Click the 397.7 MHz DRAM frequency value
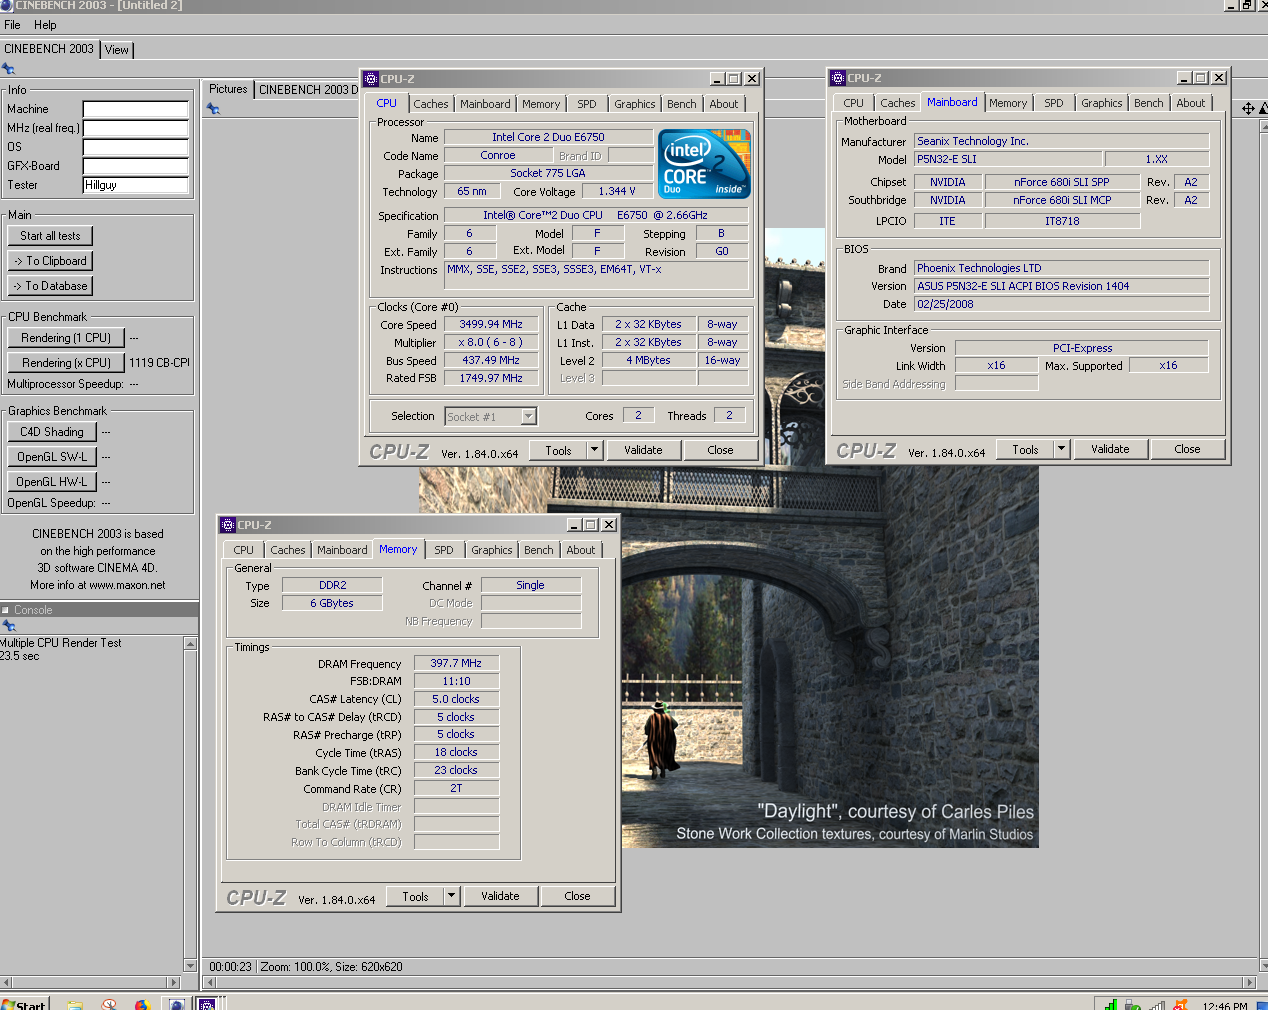1268x1010 pixels. 456,663
